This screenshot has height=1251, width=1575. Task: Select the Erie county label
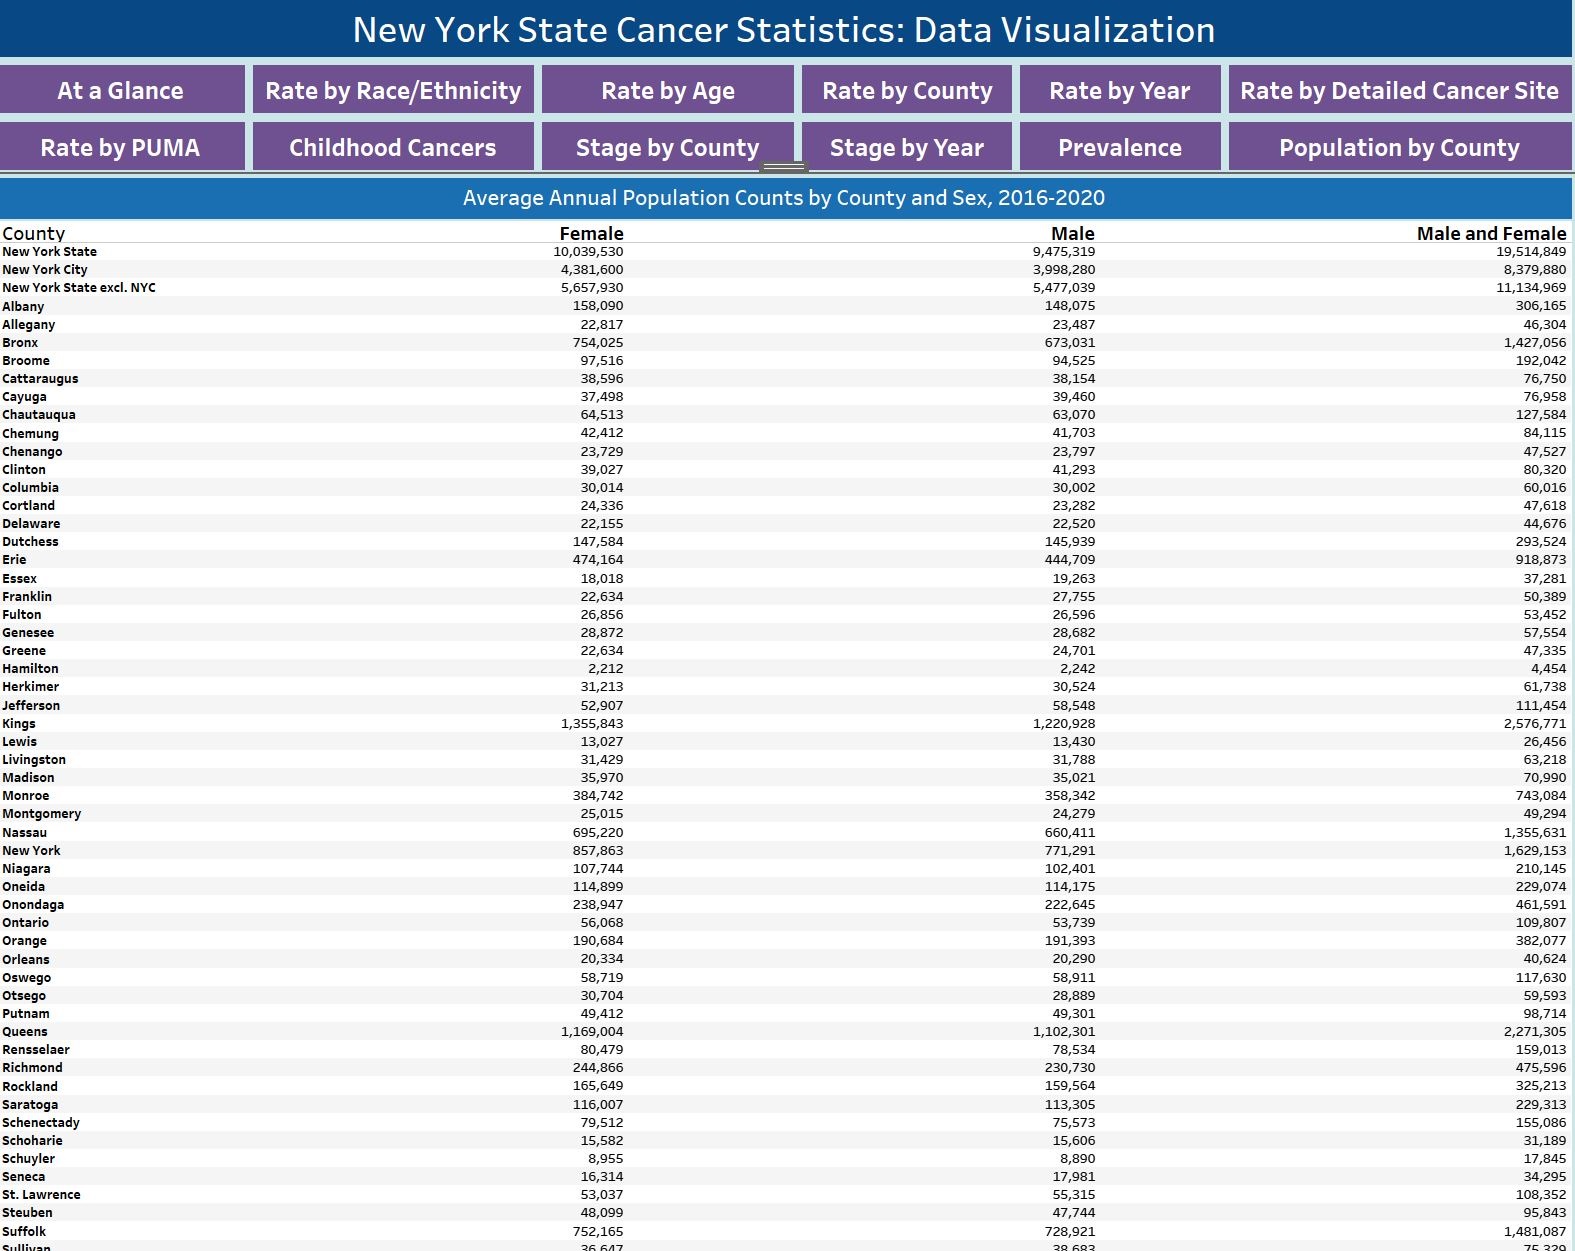(14, 560)
